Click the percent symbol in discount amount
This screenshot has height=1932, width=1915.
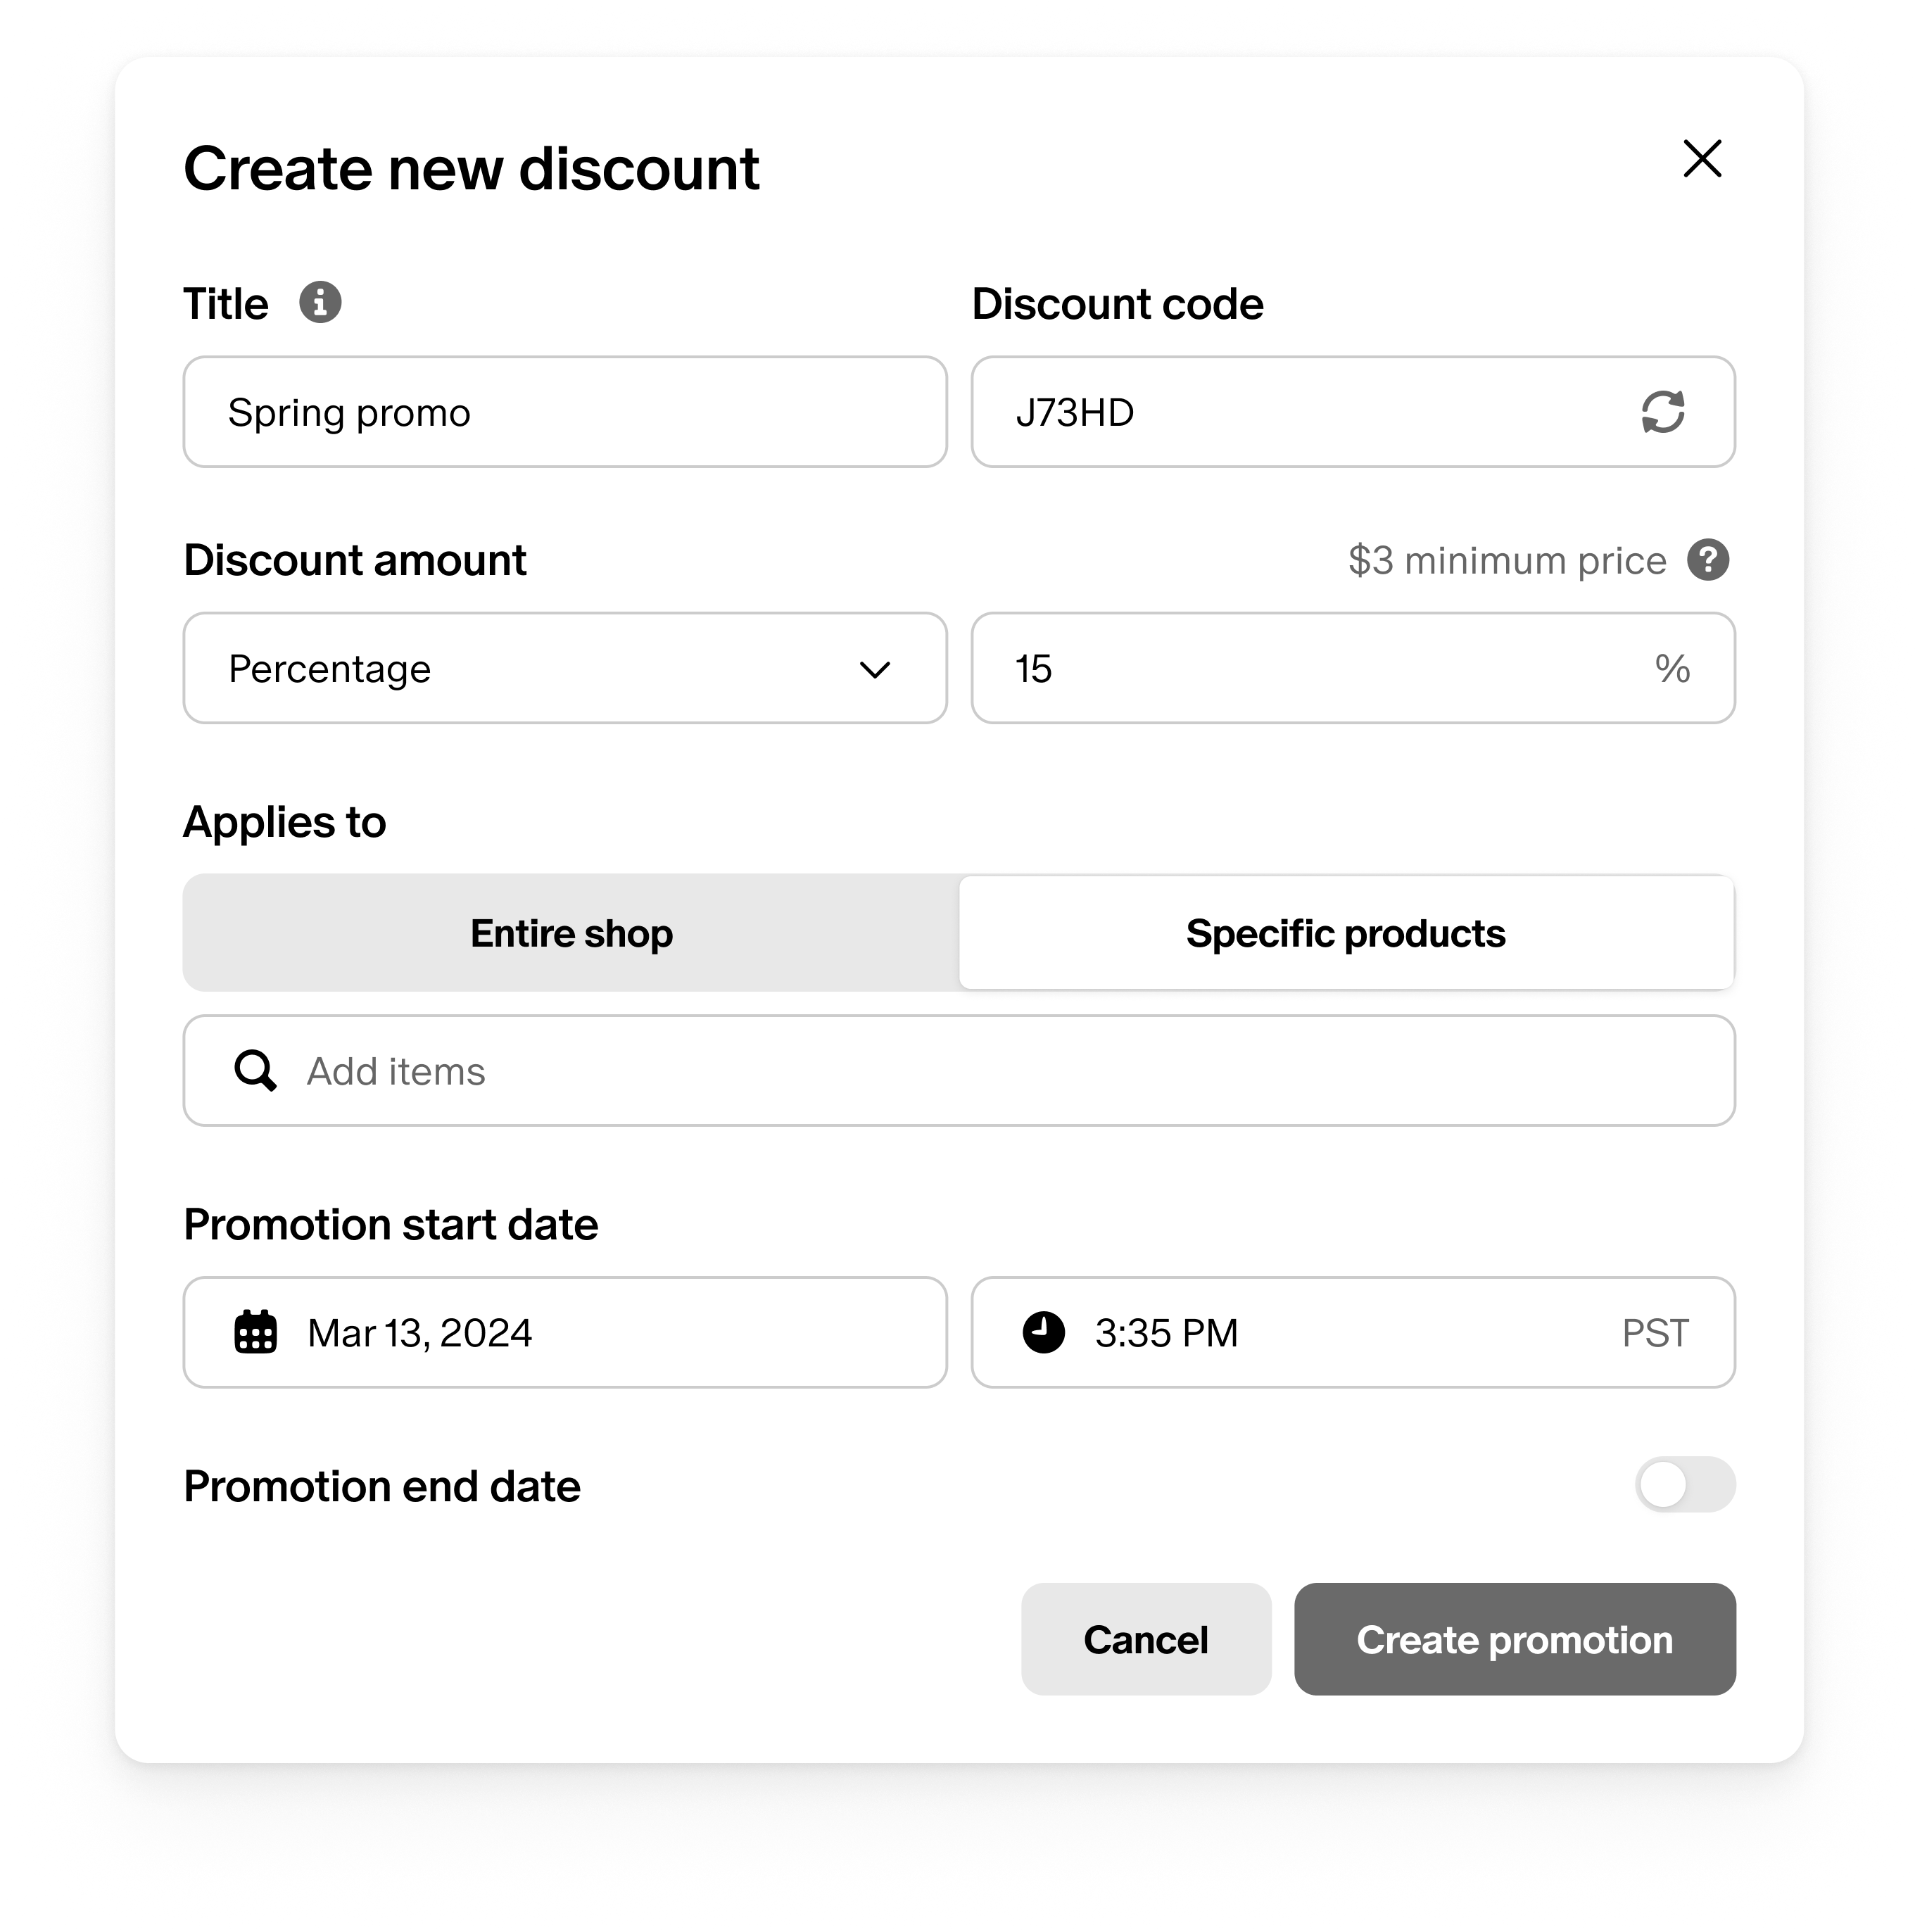coord(1674,668)
